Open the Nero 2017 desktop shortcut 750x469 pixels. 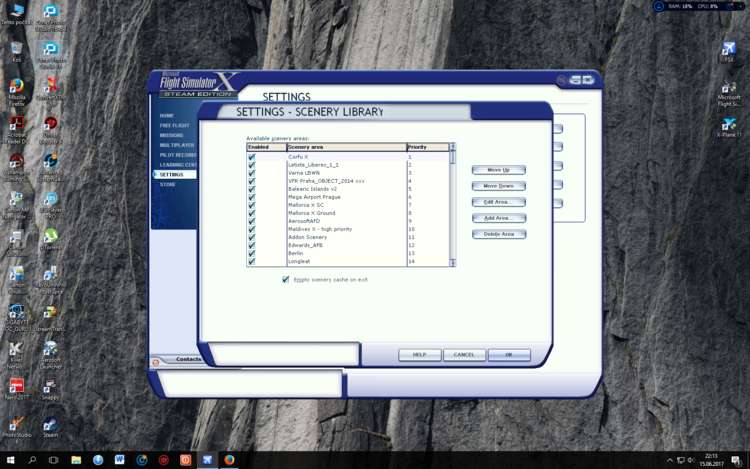tap(17, 387)
